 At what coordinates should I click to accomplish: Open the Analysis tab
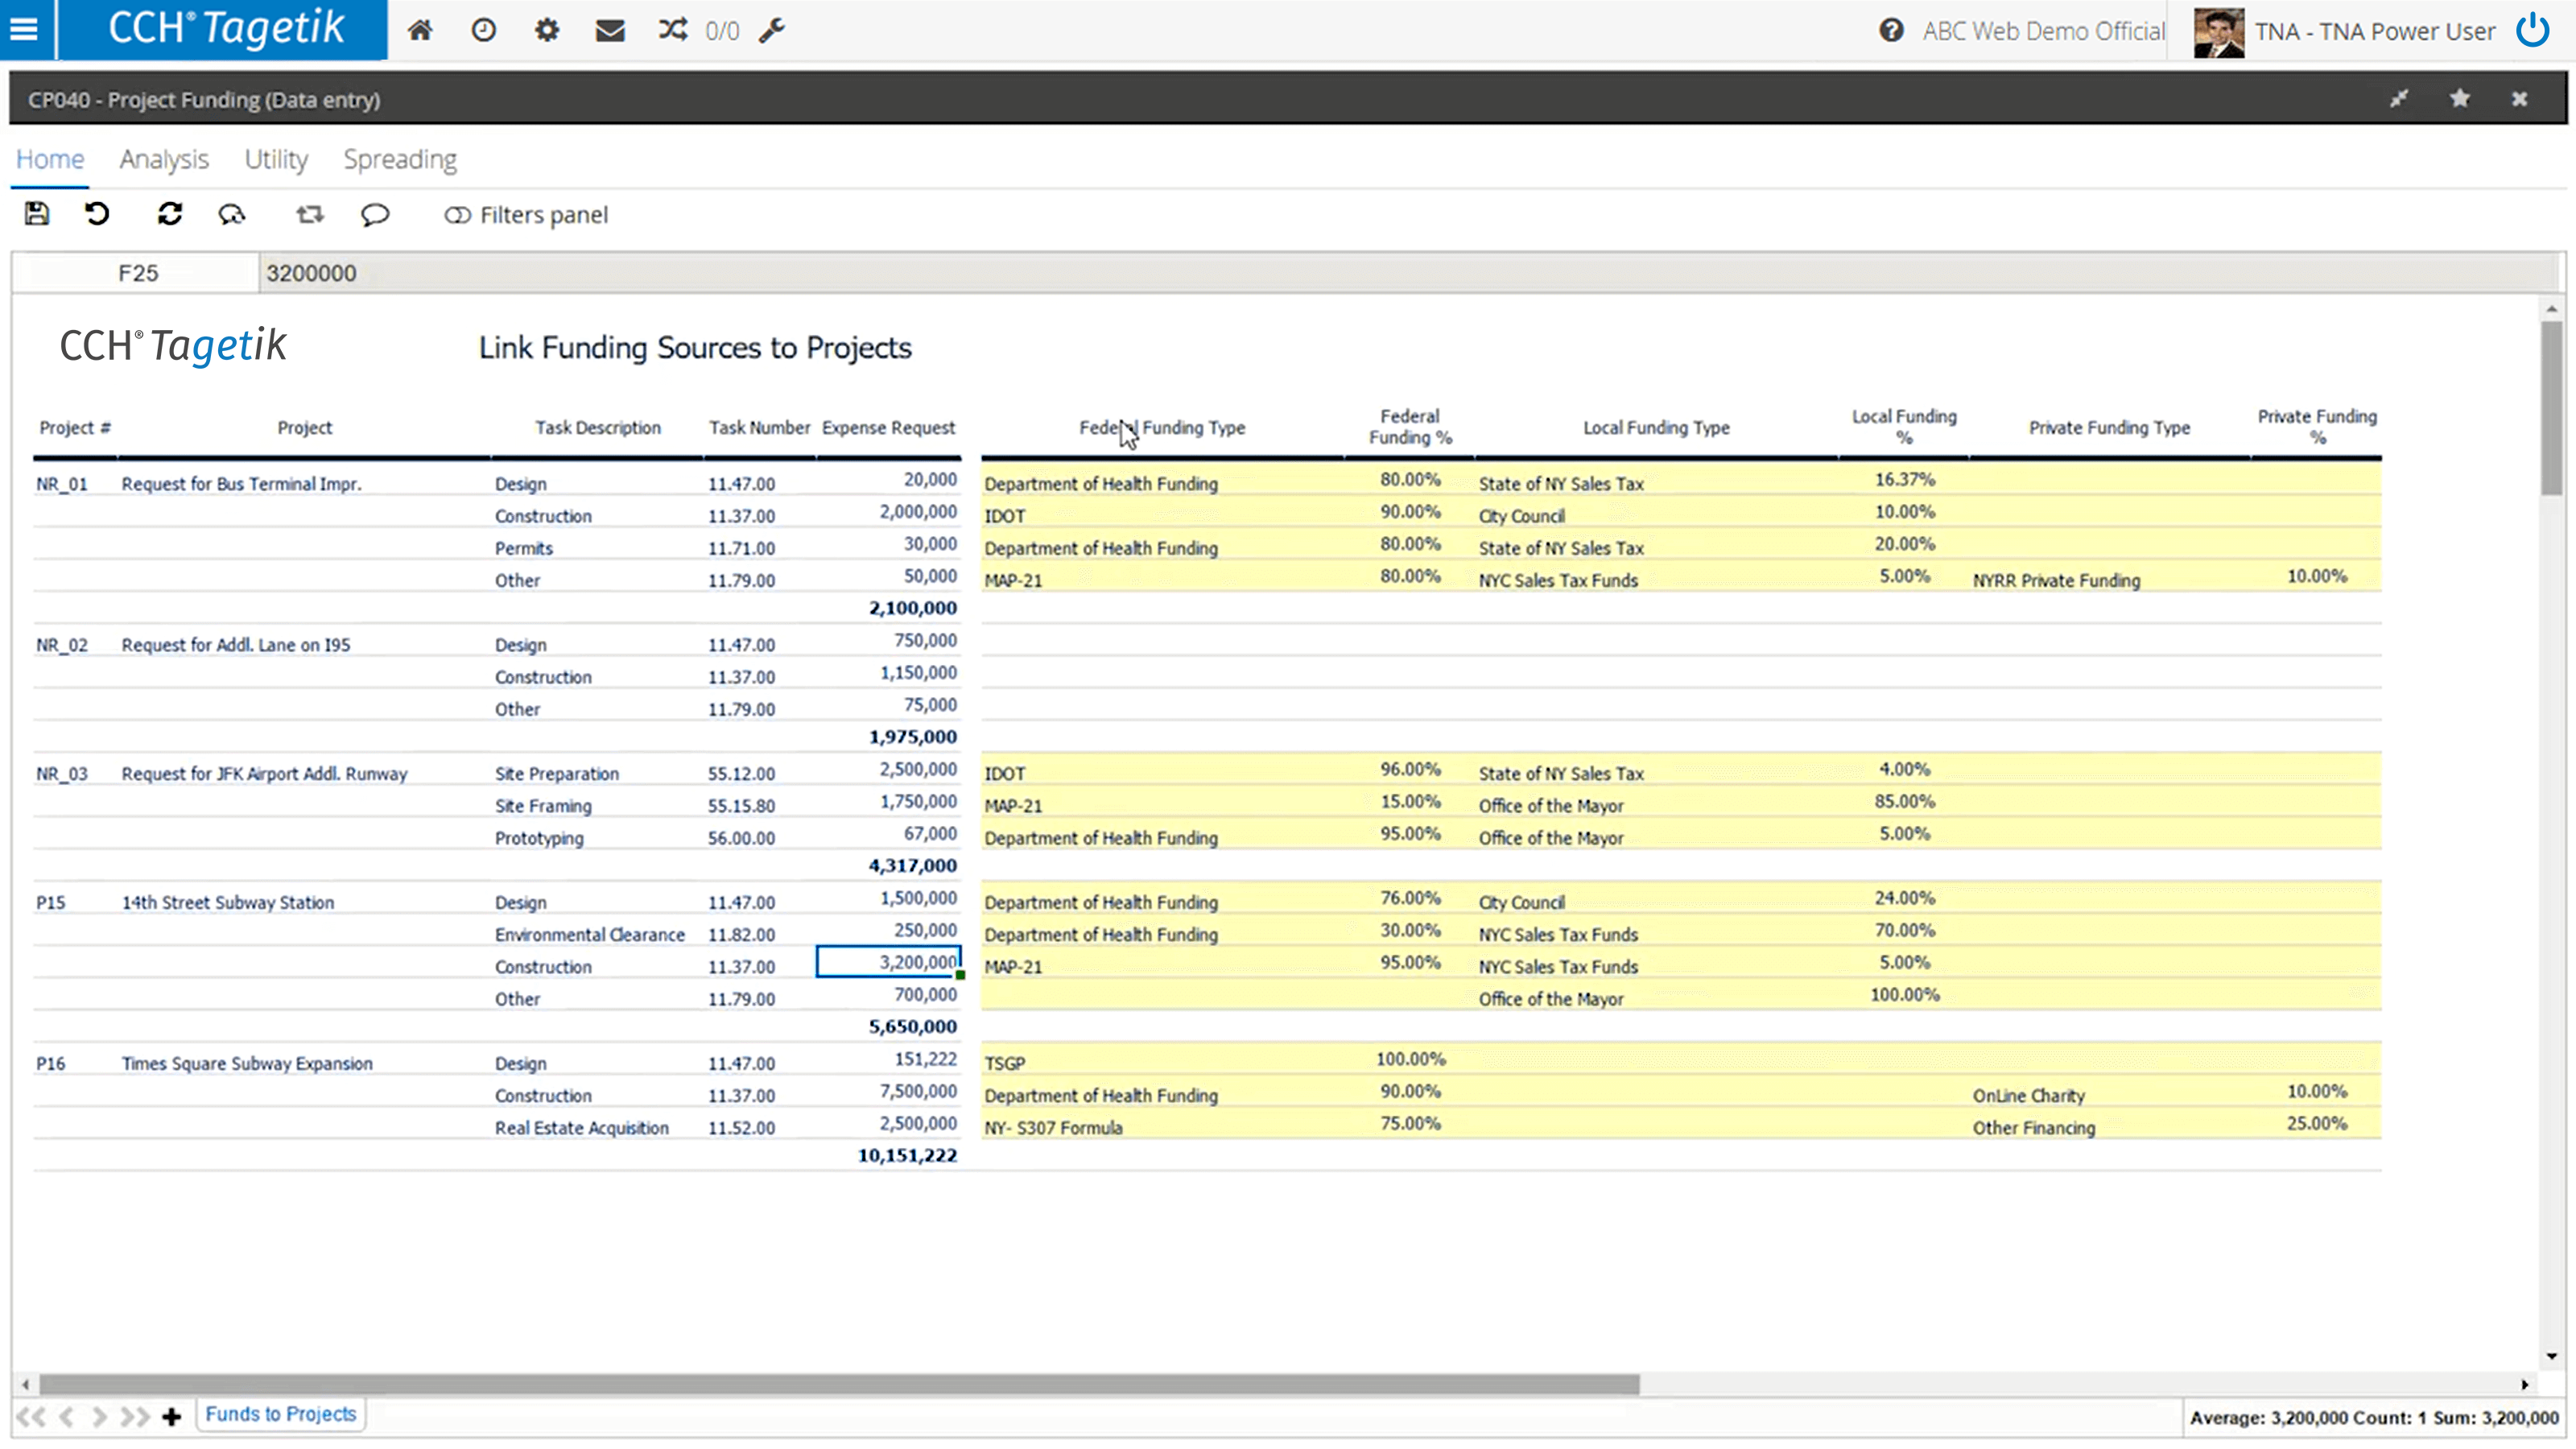pyautogui.click(x=164, y=159)
